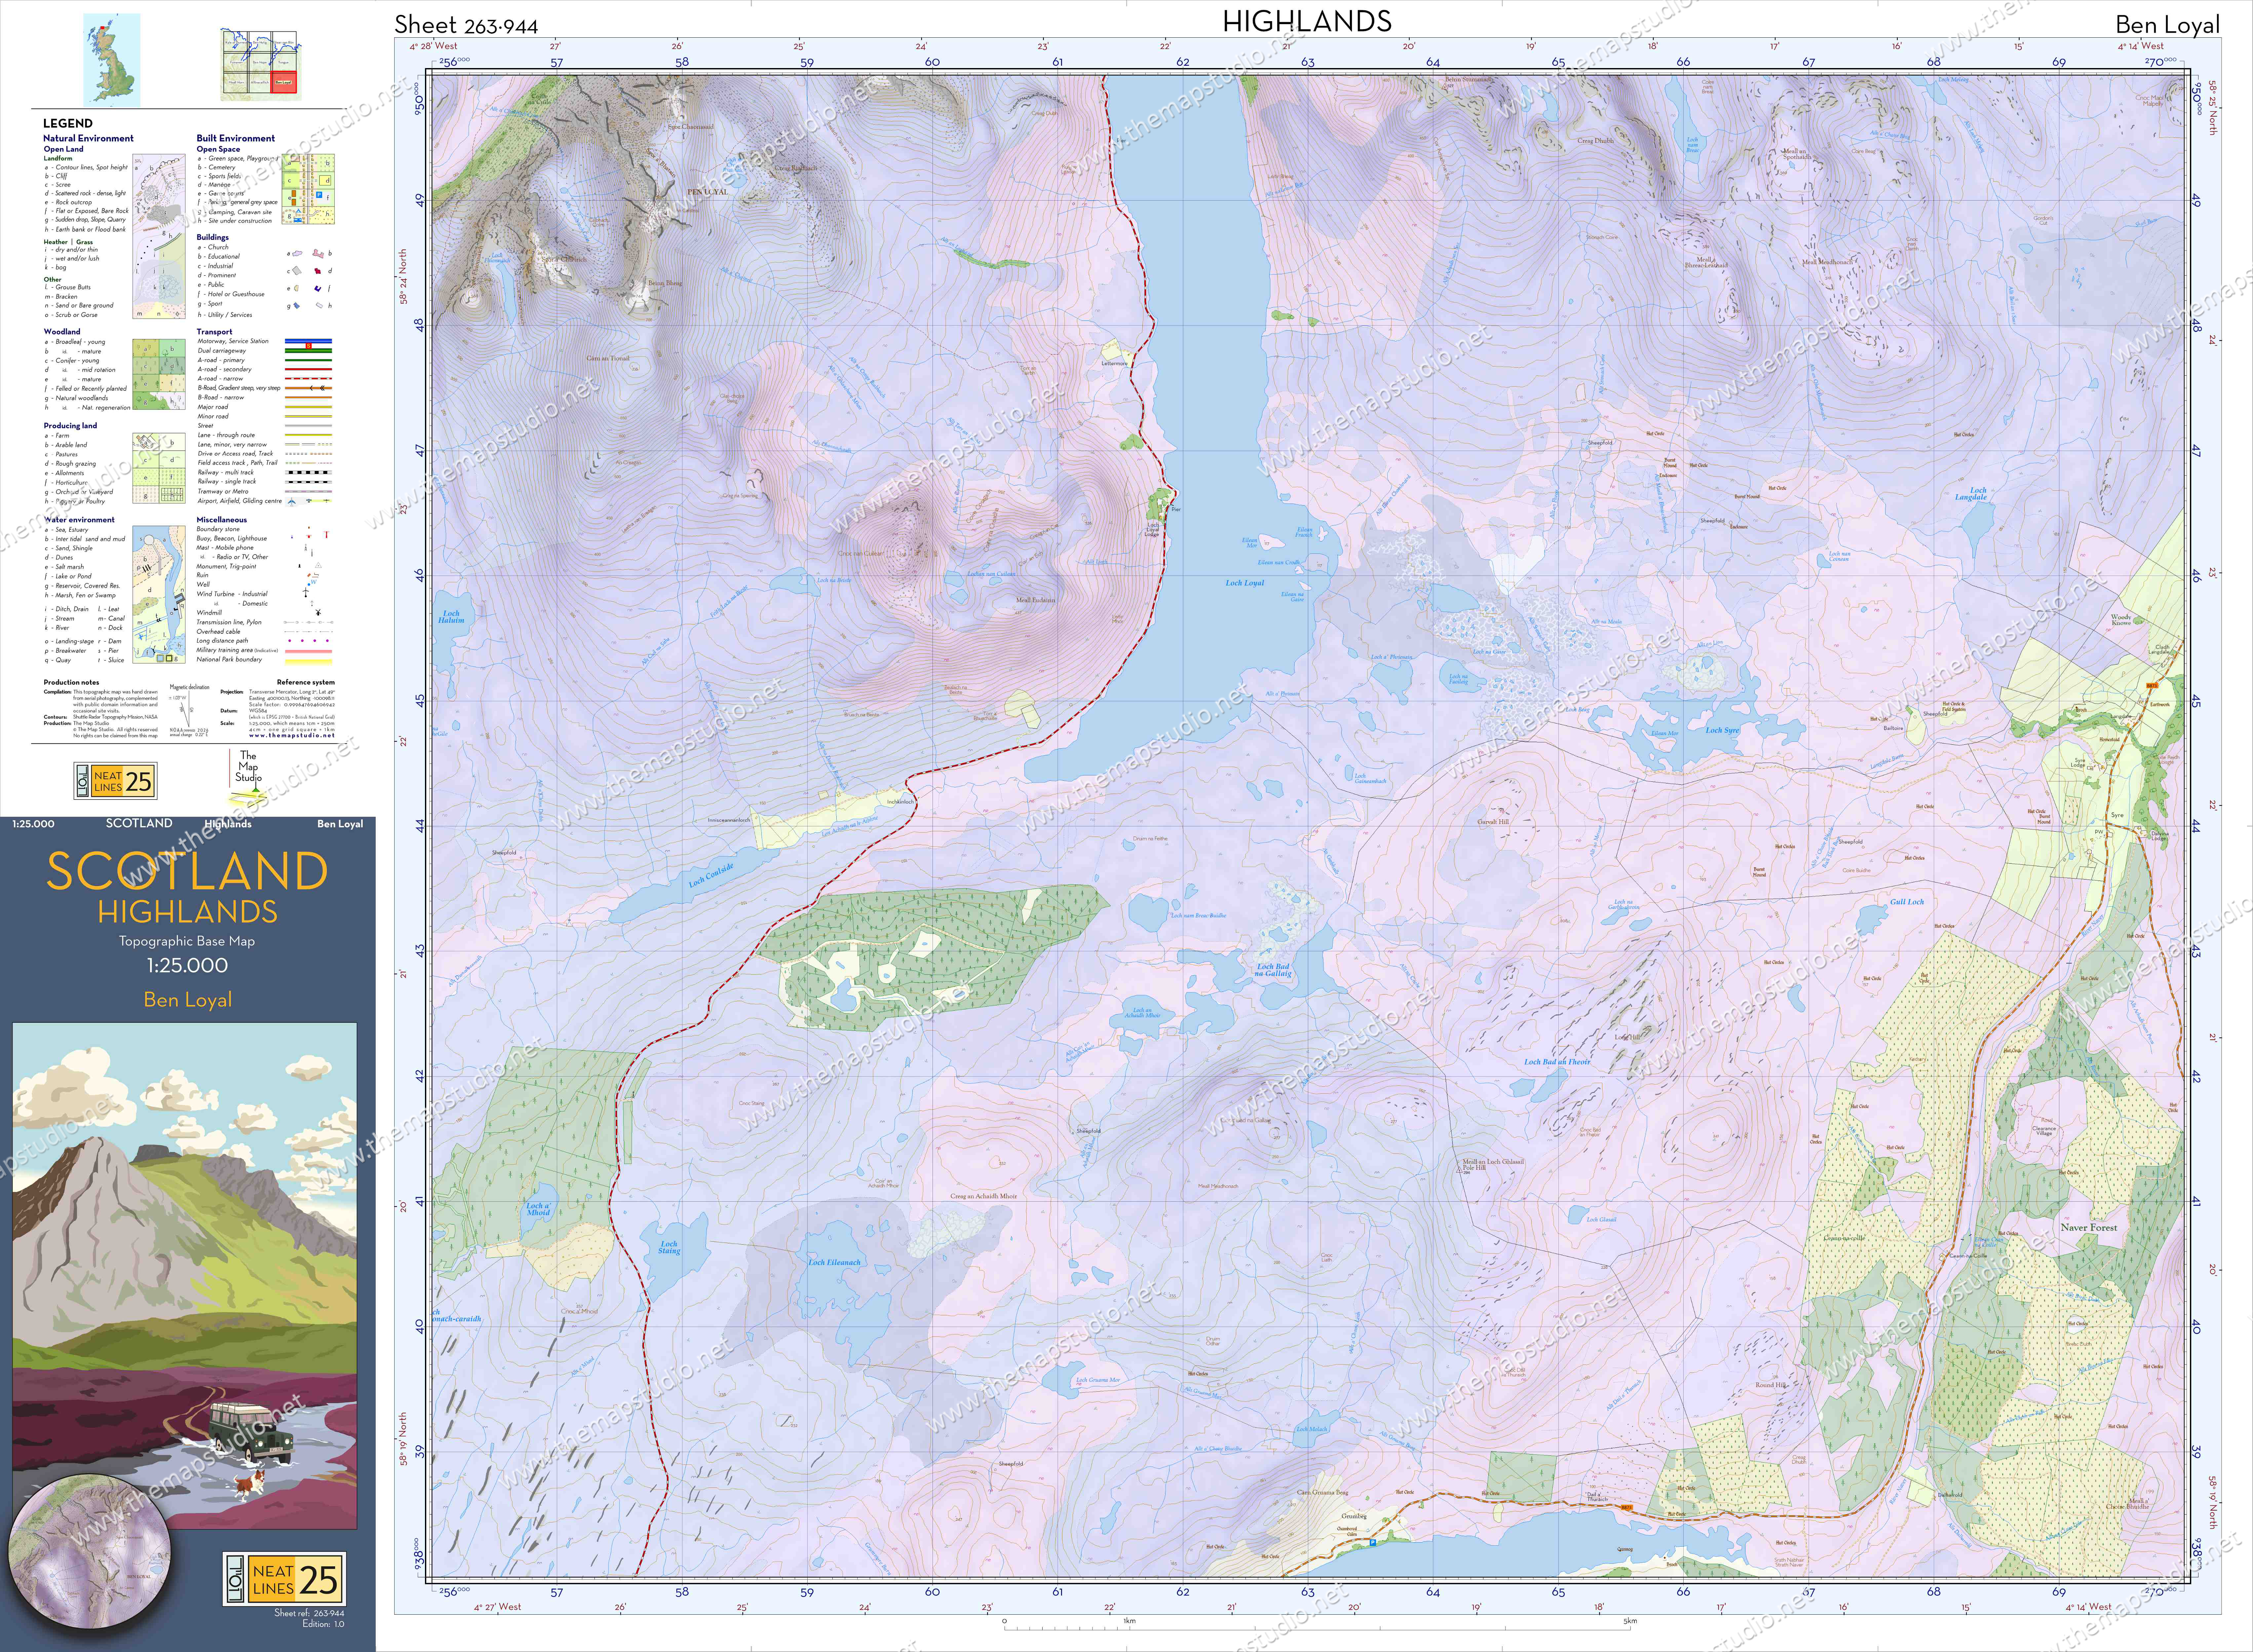
Task: Click the Water environment sample map
Action: coord(159,595)
